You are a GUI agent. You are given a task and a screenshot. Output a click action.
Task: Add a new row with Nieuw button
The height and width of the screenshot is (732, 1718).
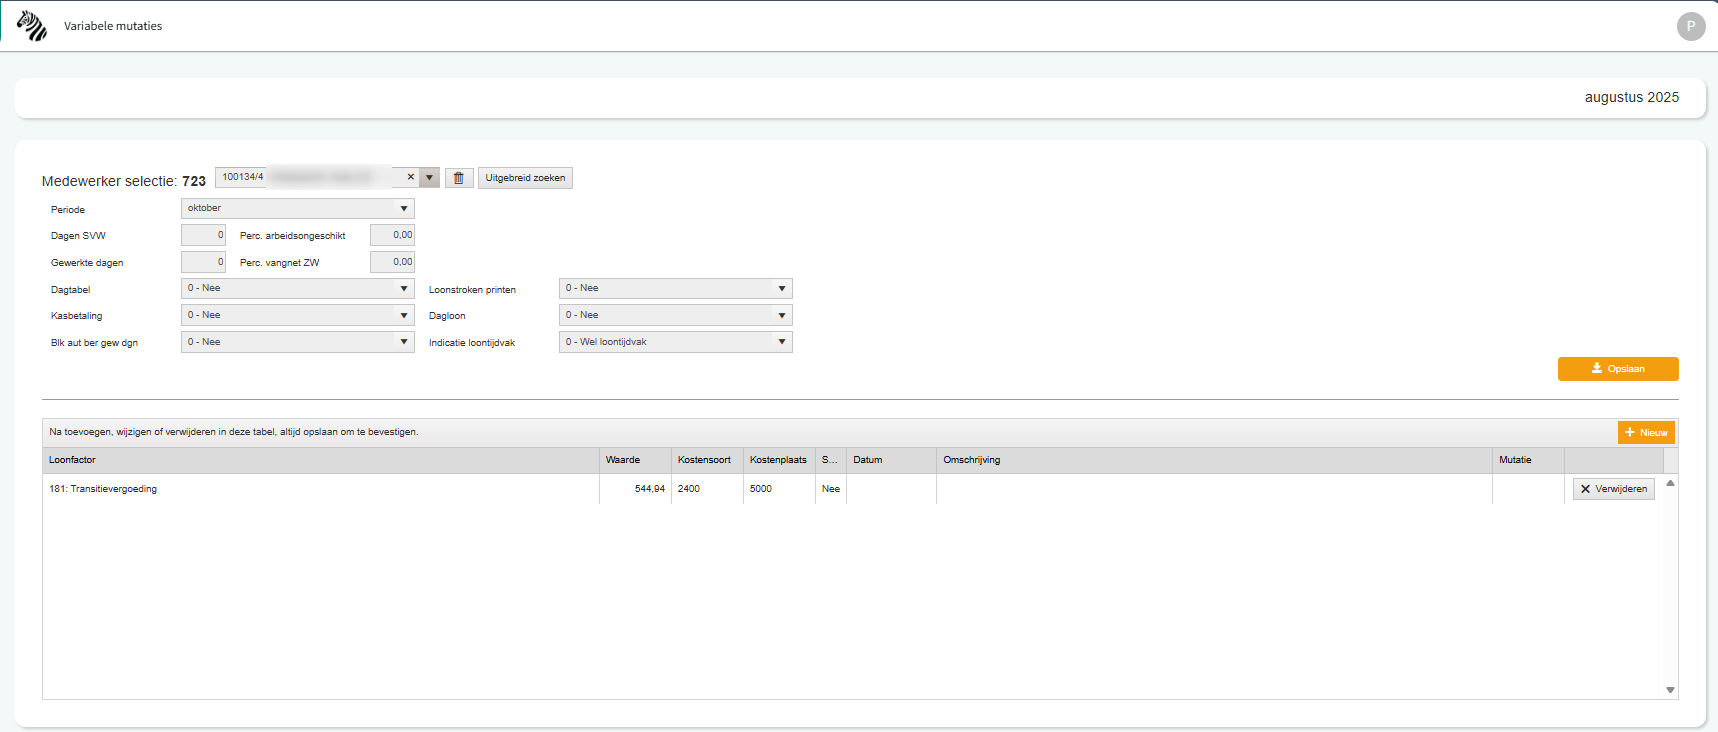click(x=1645, y=432)
